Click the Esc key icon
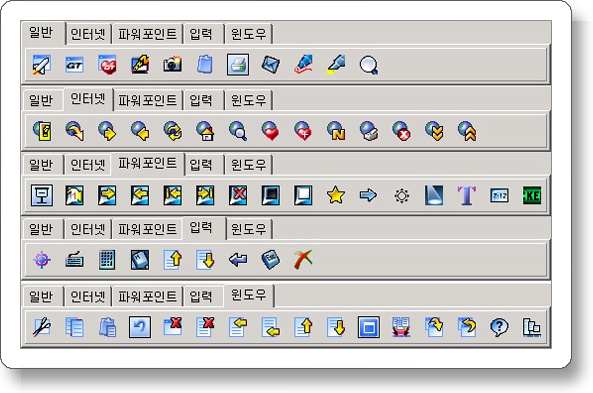Viewport: 593px width, 393px height. tap(271, 260)
